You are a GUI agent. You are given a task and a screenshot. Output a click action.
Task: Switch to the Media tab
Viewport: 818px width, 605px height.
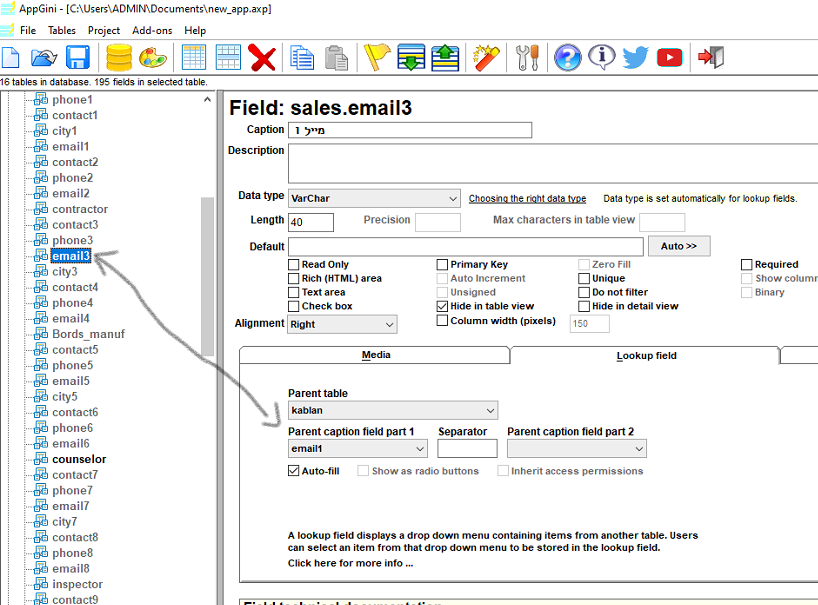[375, 355]
